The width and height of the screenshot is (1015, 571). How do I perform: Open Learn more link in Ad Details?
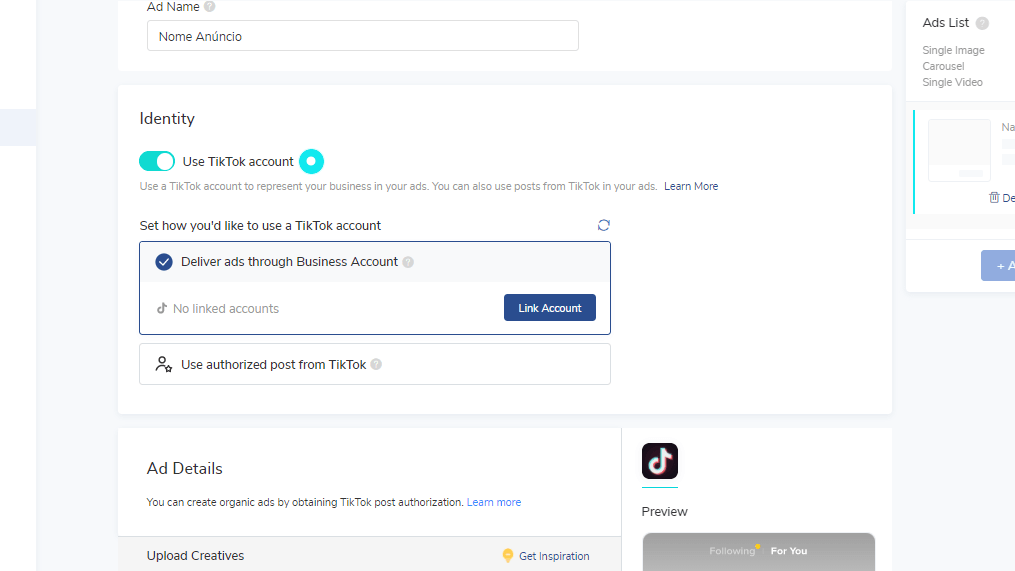tap(494, 502)
